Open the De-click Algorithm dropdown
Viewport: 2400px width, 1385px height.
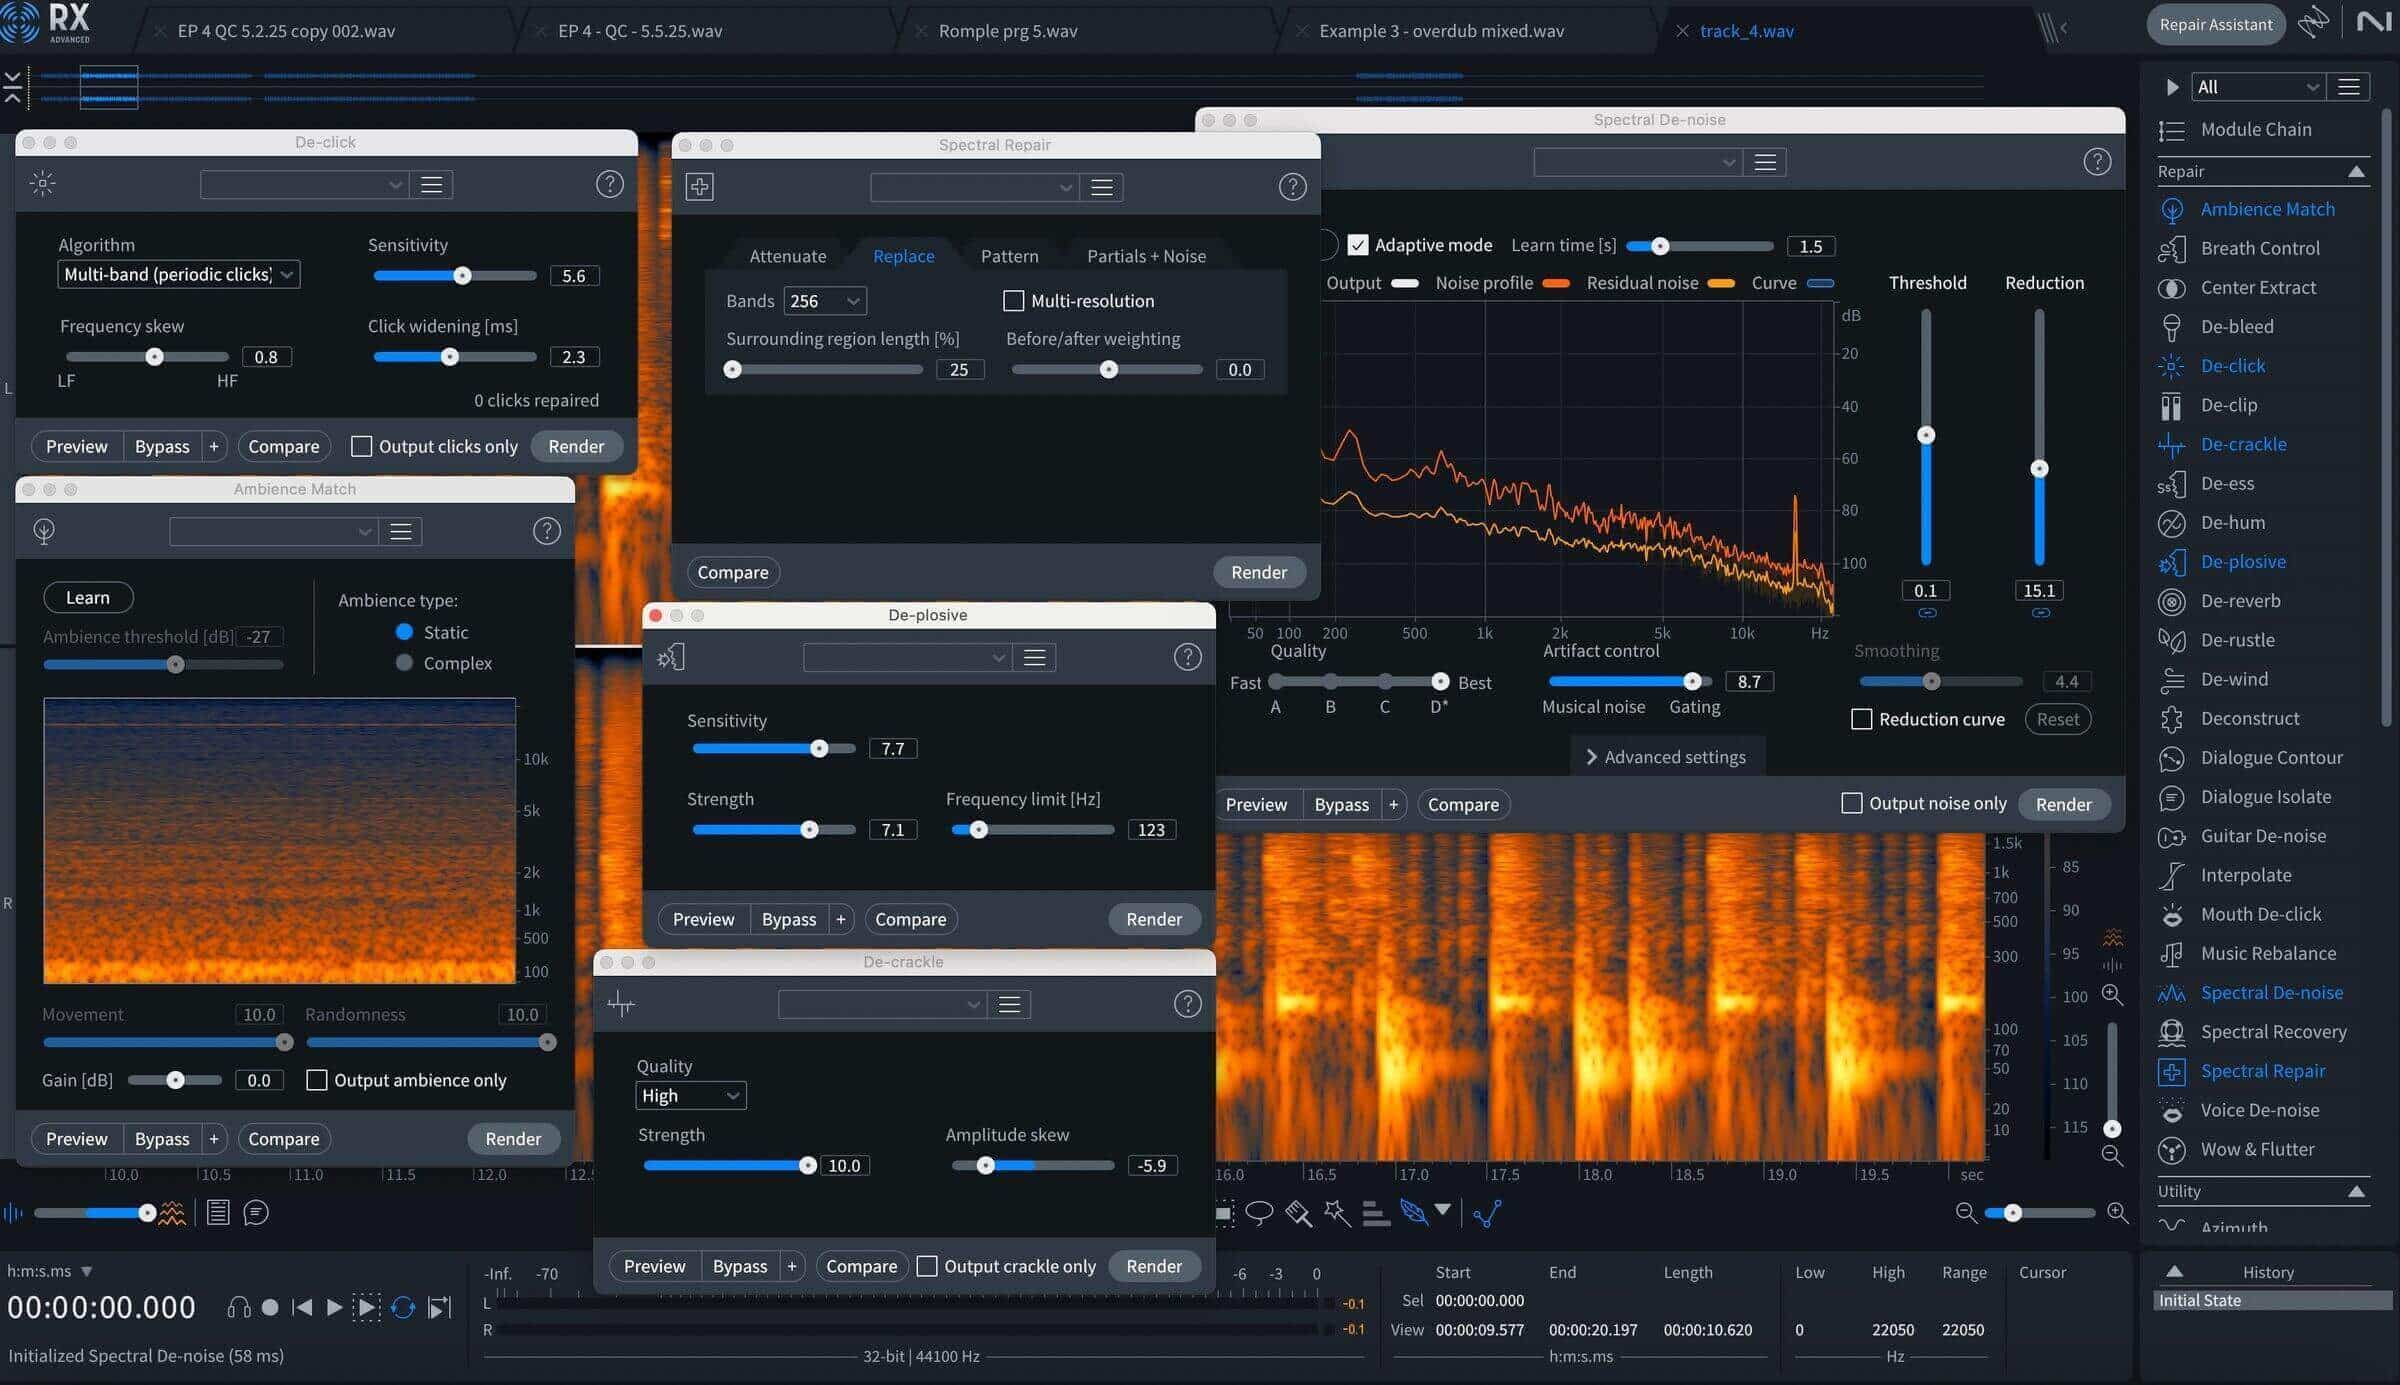click(x=178, y=274)
